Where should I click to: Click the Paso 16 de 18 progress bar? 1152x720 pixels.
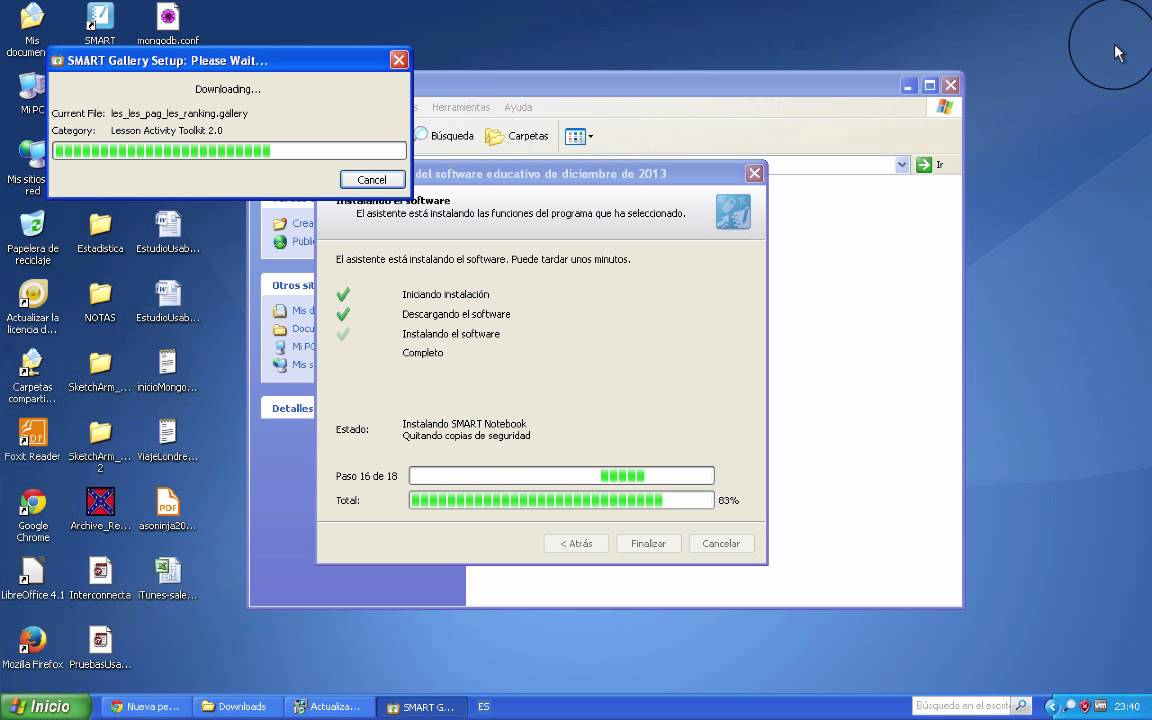tap(561, 475)
